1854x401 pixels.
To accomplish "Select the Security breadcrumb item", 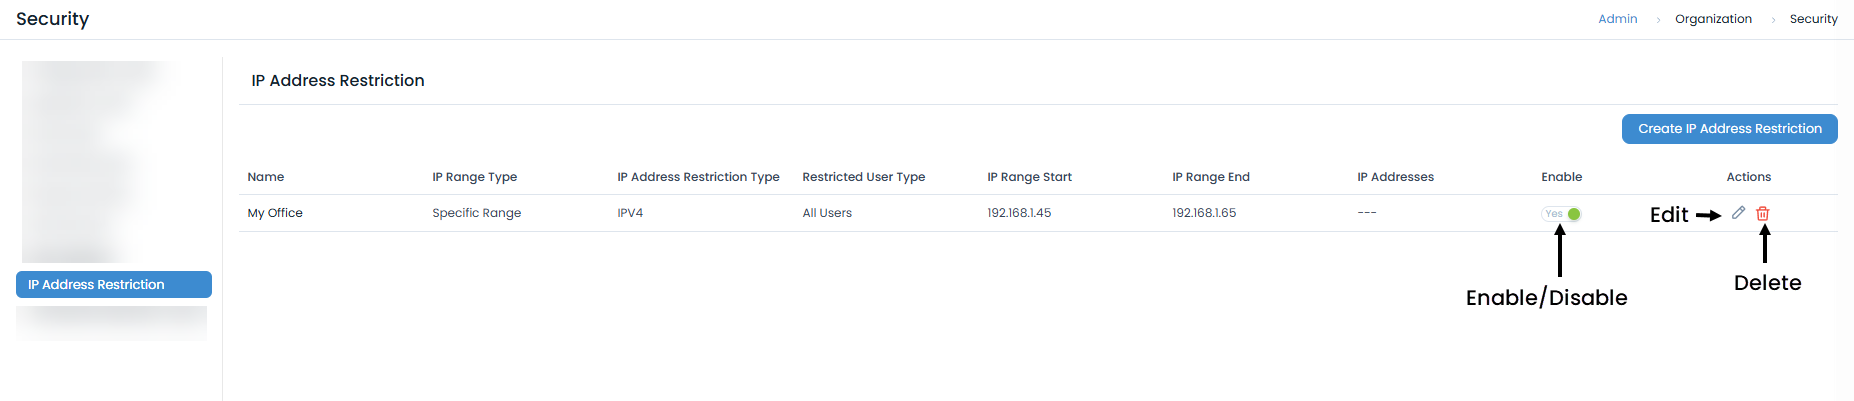I will [1813, 19].
